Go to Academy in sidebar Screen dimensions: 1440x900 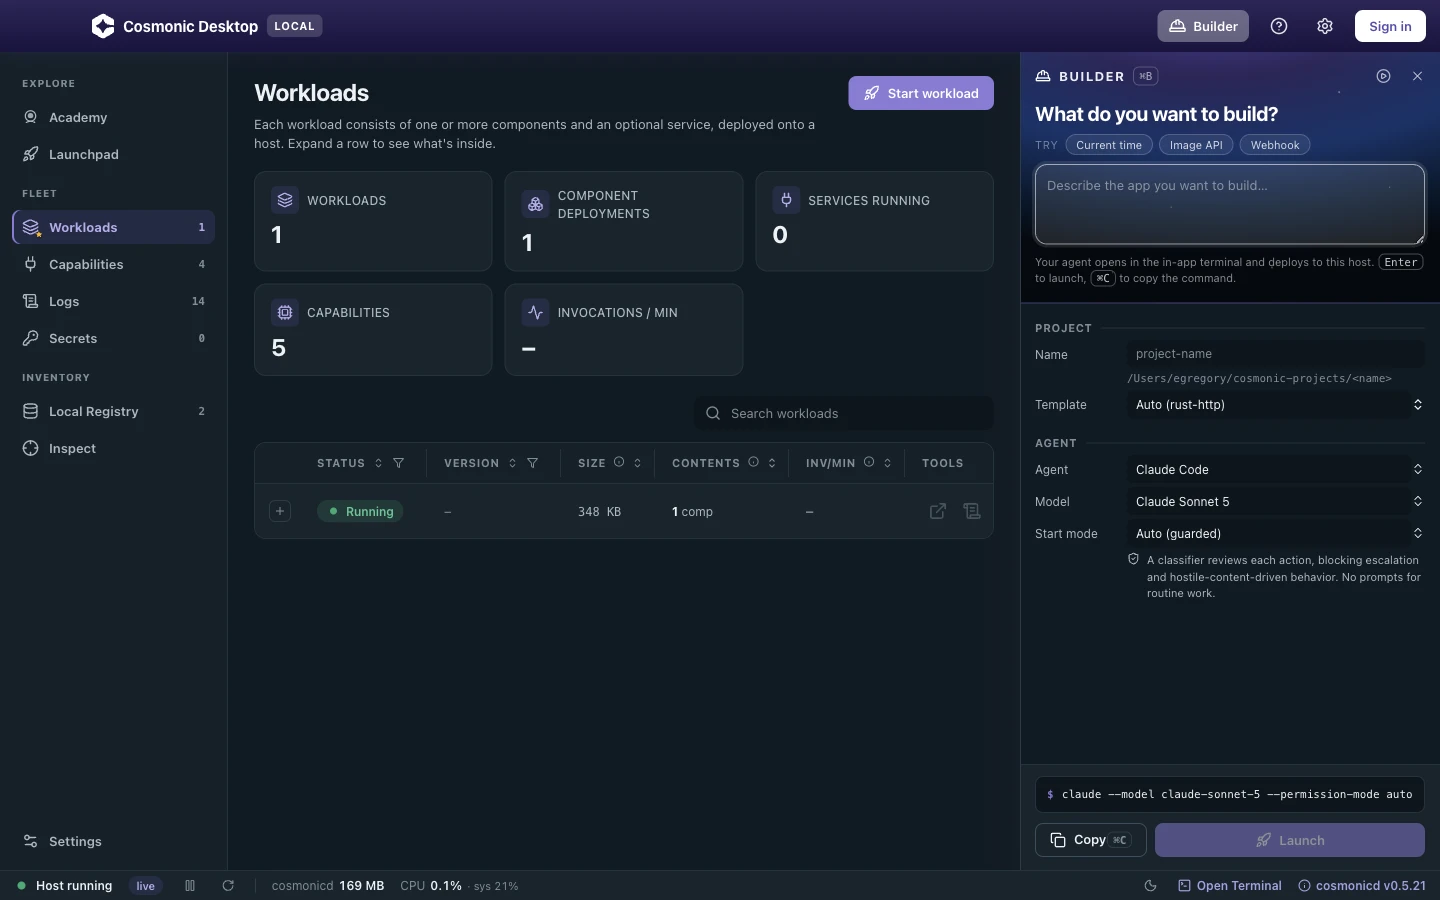click(113, 117)
